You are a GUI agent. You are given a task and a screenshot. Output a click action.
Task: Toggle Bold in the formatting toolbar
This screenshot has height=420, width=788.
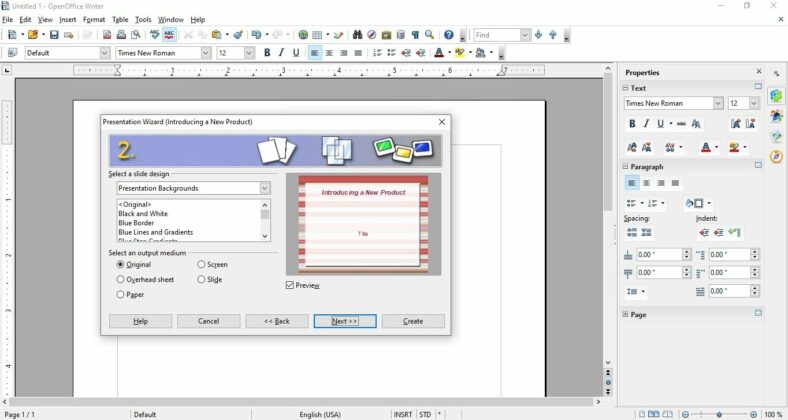click(x=267, y=53)
